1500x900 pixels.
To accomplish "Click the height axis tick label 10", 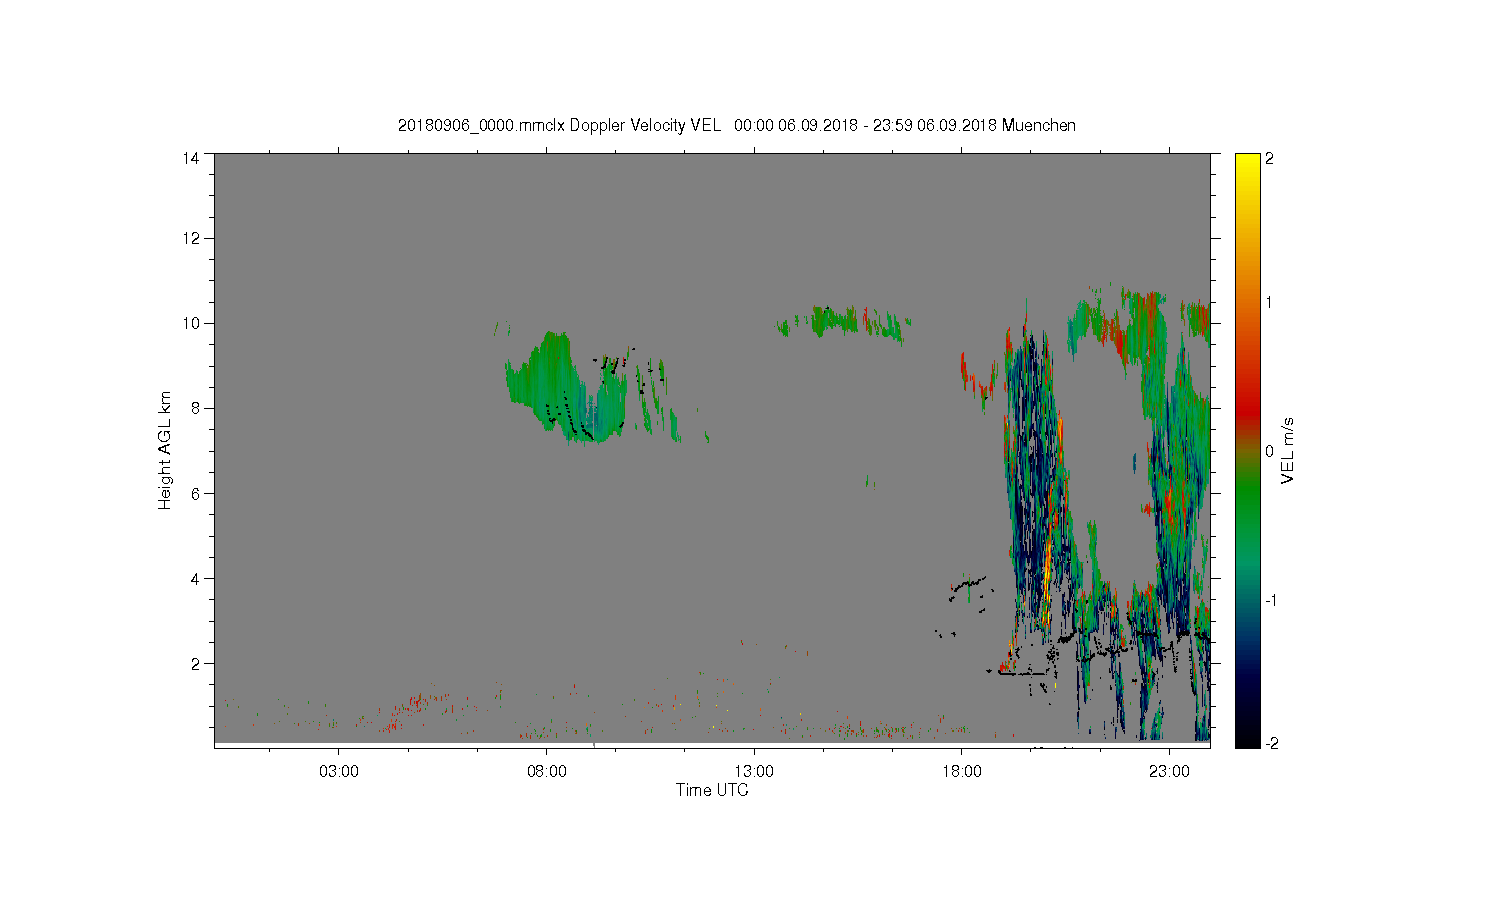I will point(190,323).
